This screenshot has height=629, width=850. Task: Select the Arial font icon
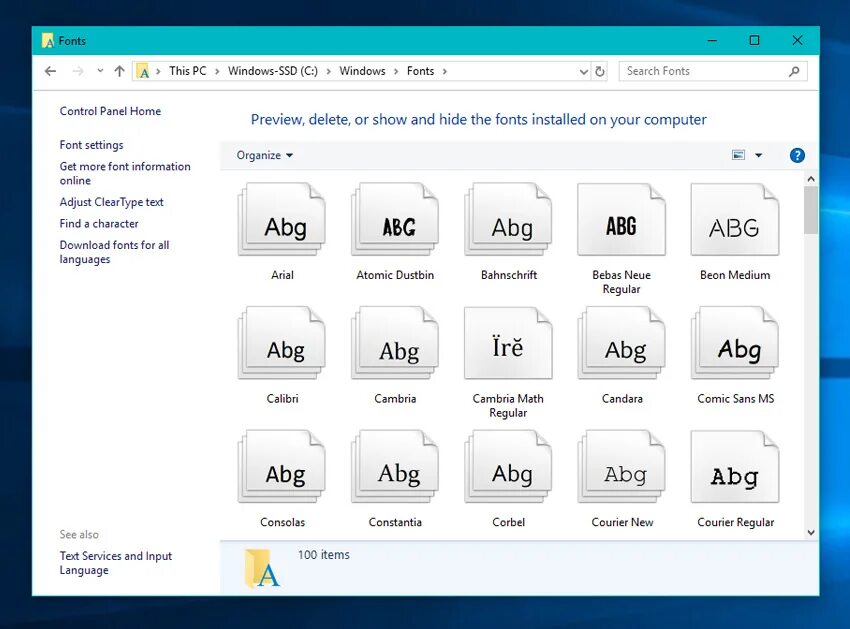point(282,220)
